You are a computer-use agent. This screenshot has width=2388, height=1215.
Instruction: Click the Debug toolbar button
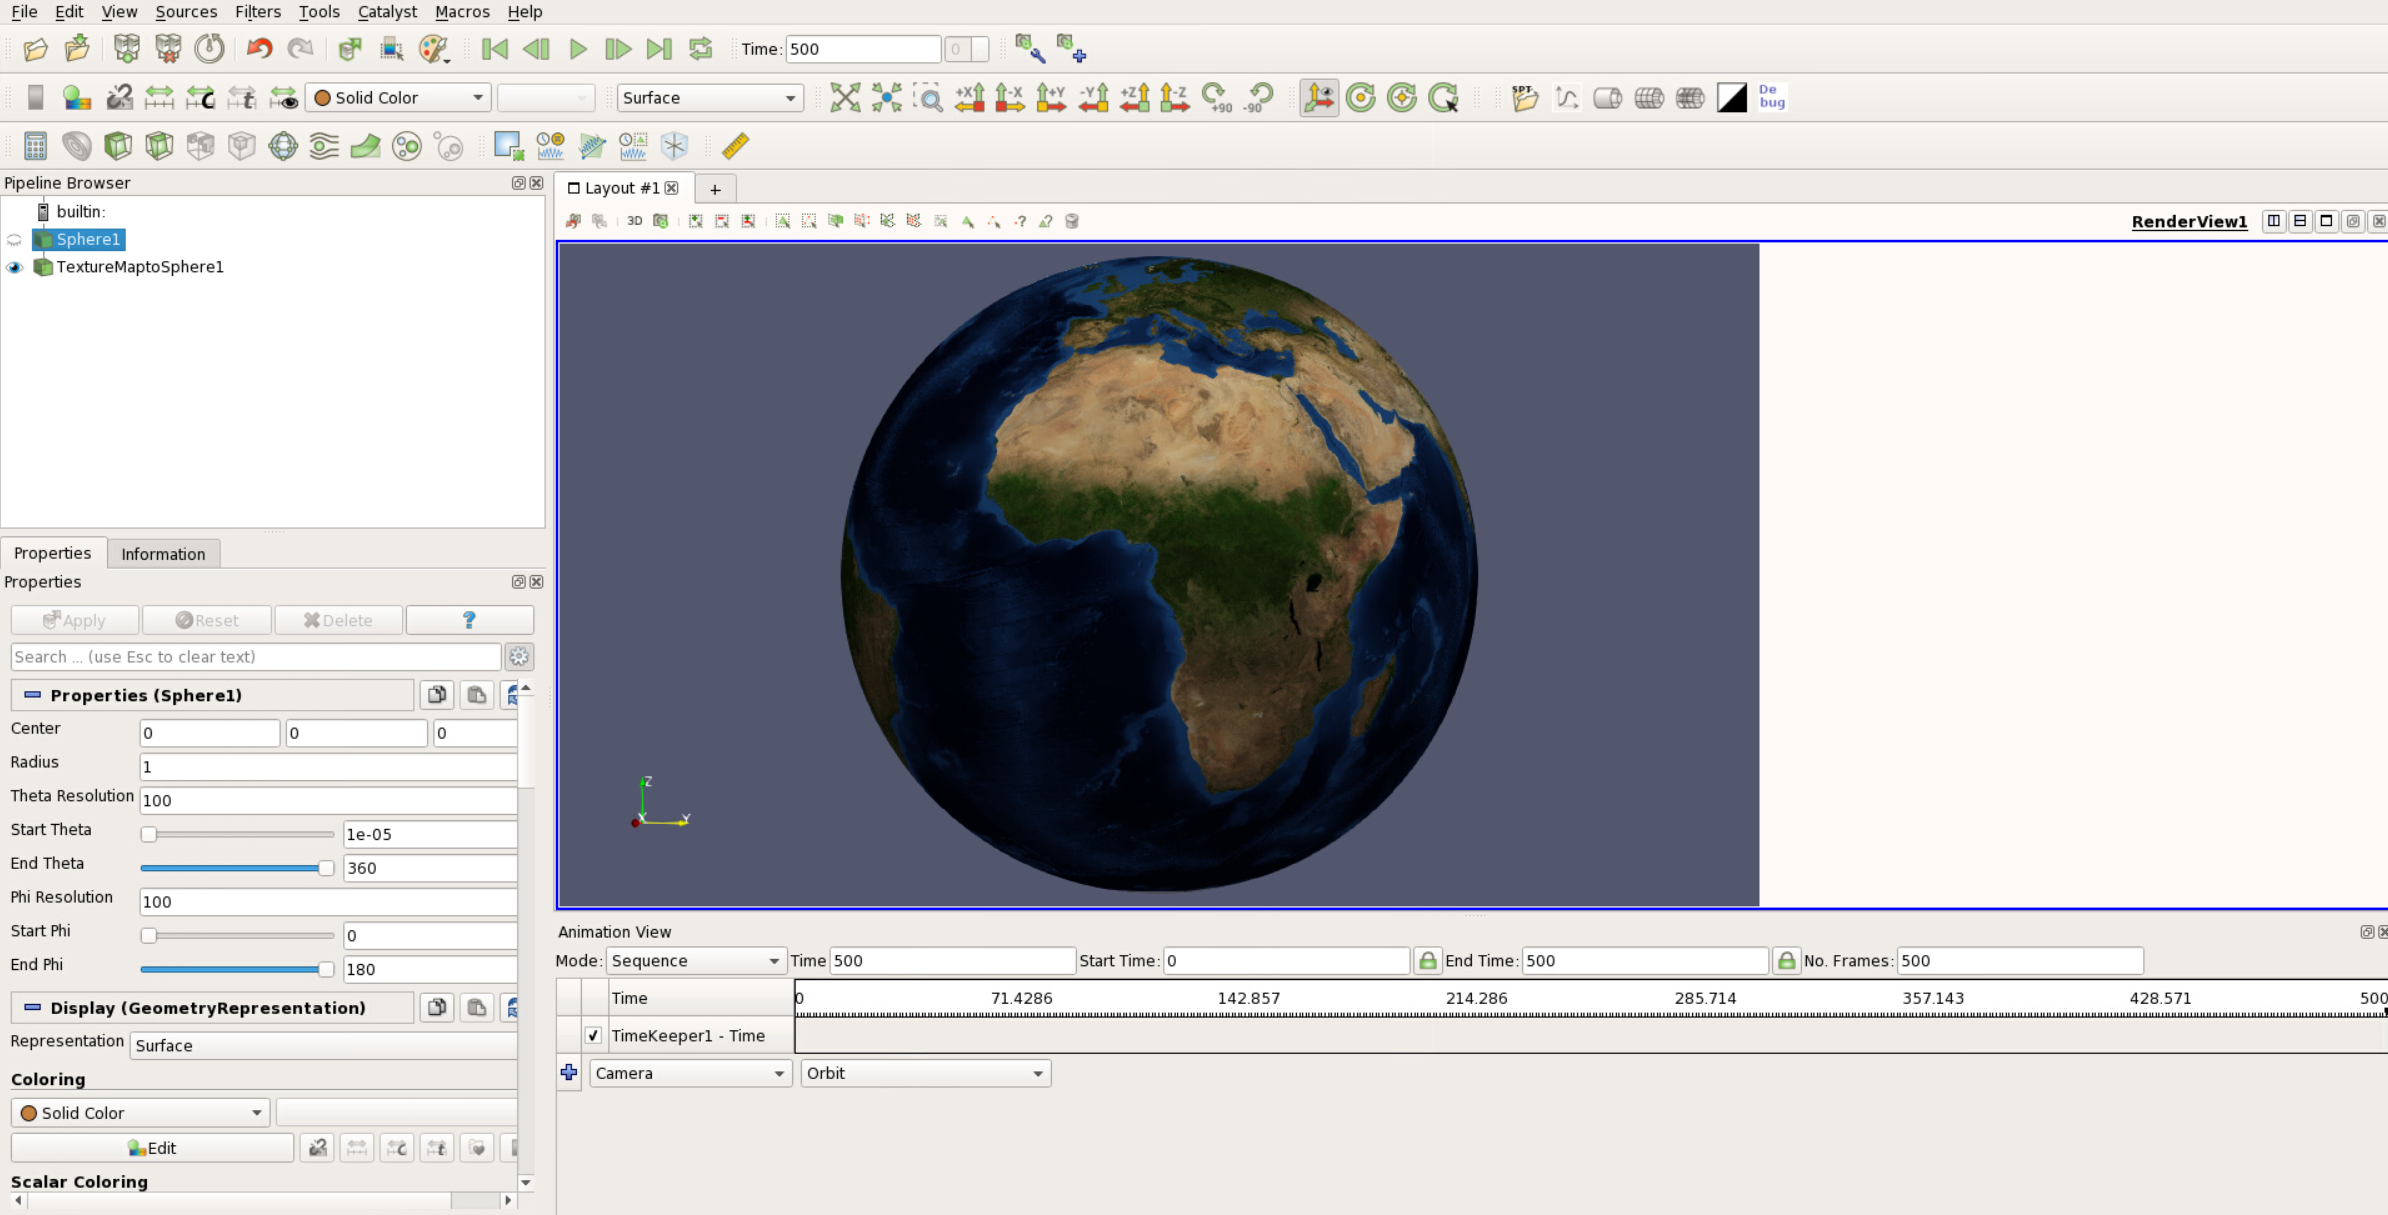point(1772,98)
